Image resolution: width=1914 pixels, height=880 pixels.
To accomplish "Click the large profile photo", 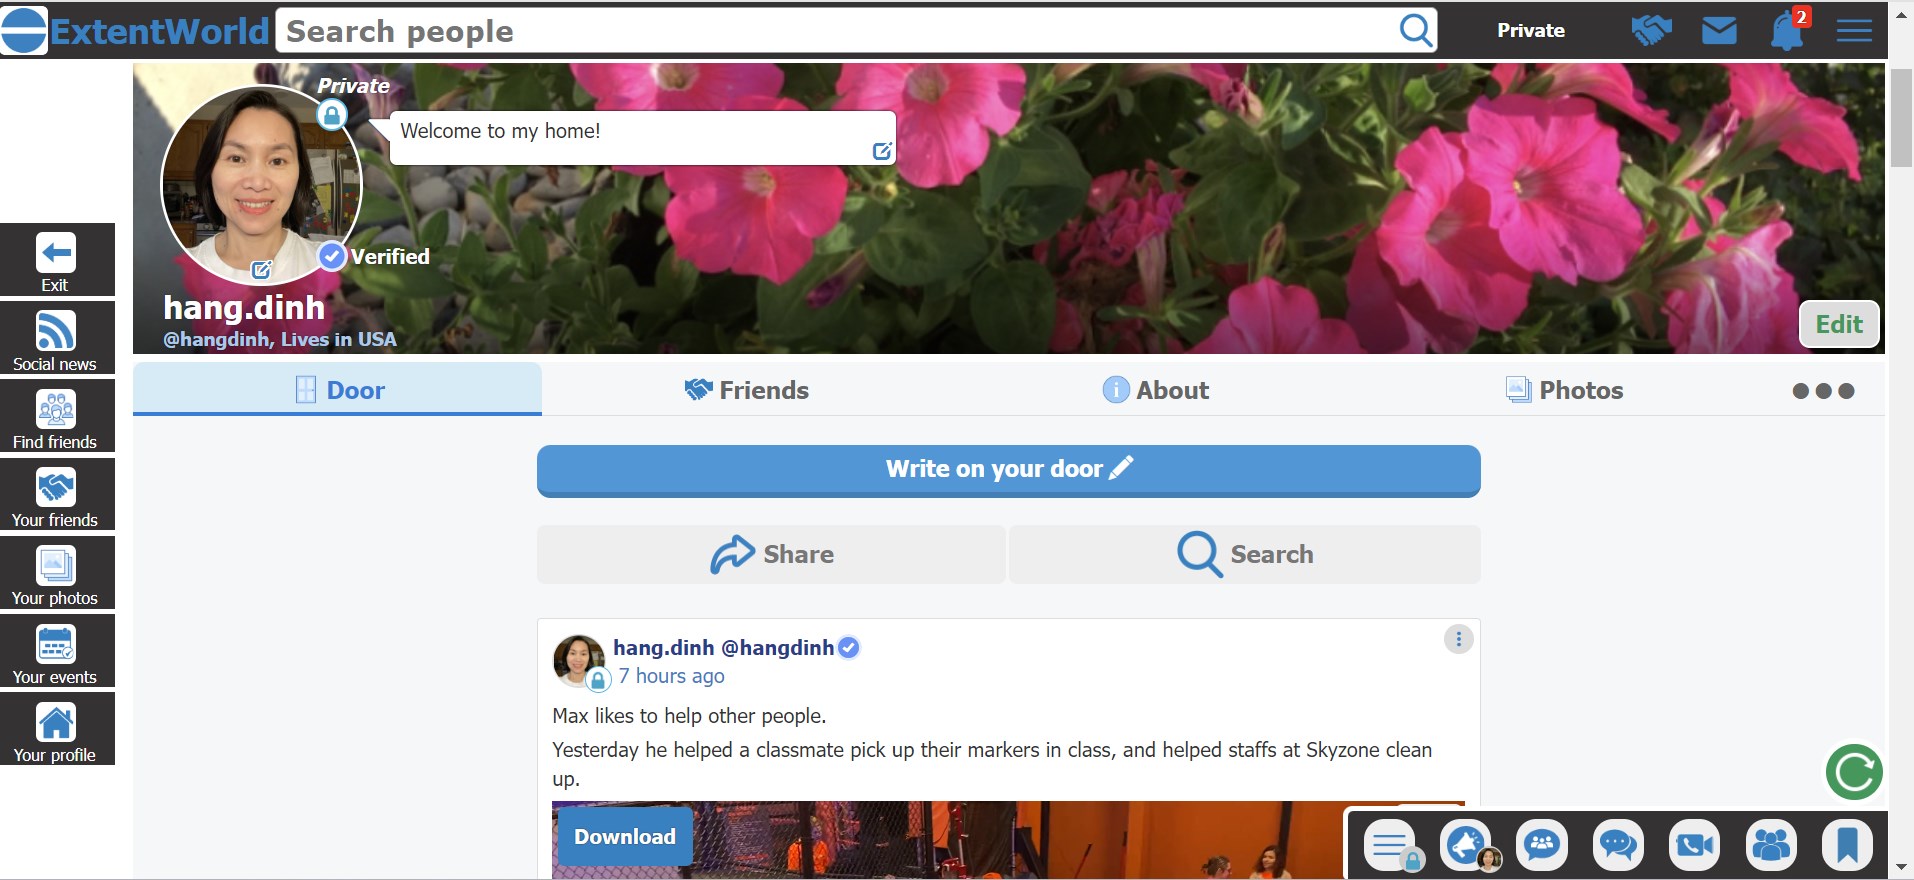I will click(261, 185).
